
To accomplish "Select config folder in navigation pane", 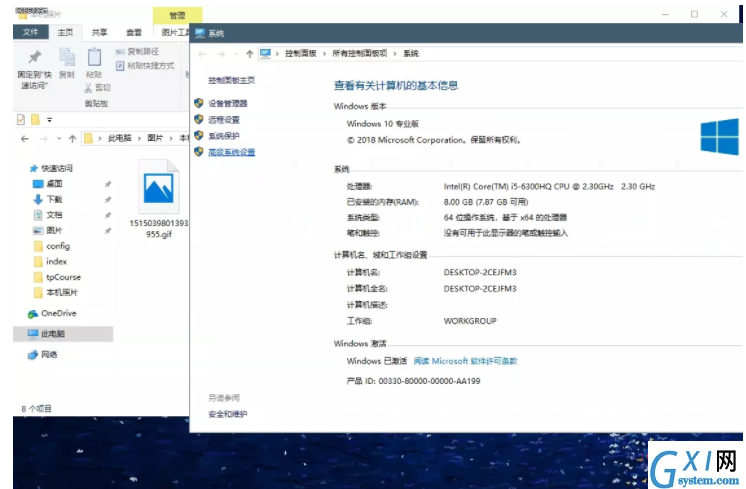I will tap(58, 246).
